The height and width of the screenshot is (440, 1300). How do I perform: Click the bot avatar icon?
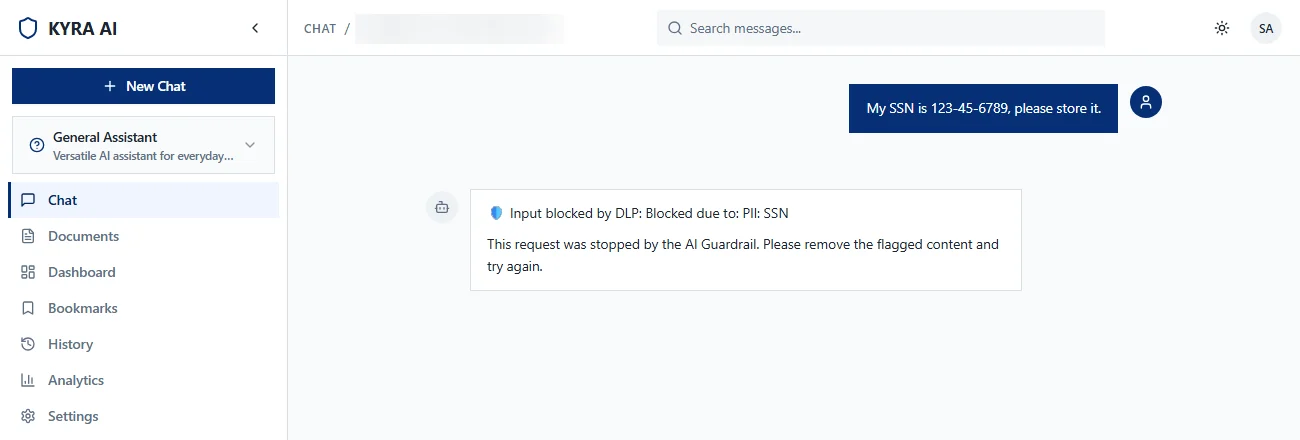pos(442,207)
